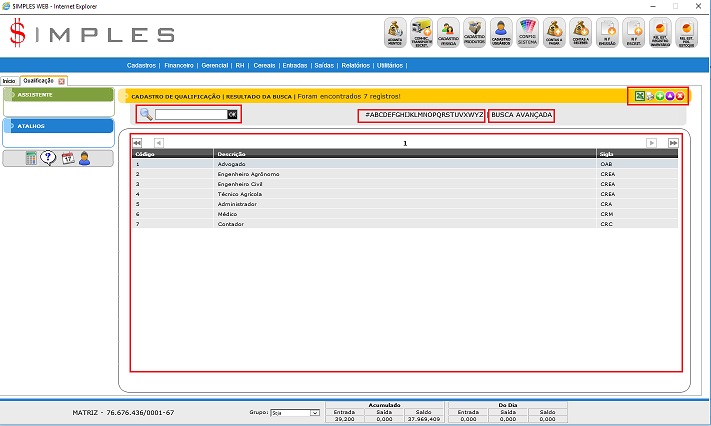This screenshot has width=711, height=426.
Task: Switch to the Início tab
Action: coord(9,80)
